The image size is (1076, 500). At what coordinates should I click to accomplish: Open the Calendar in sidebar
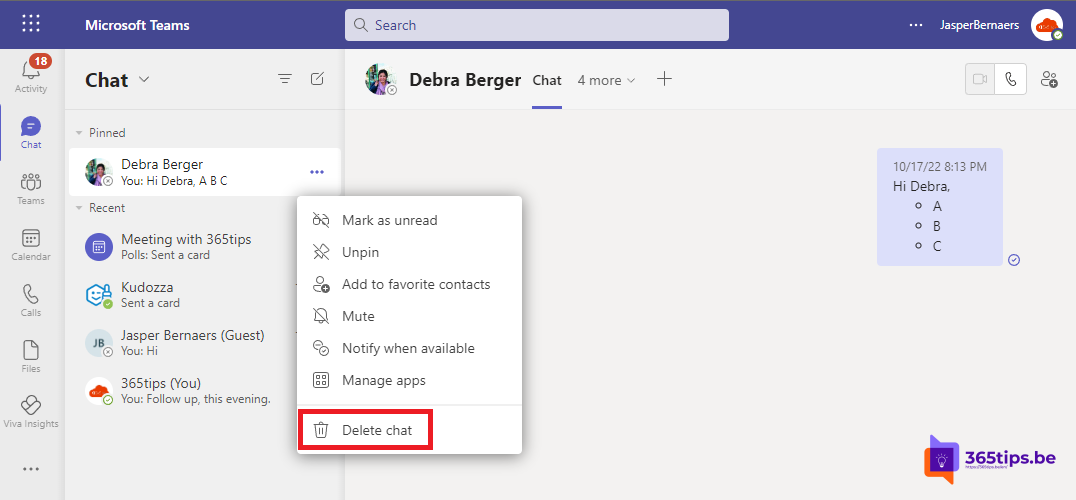31,245
